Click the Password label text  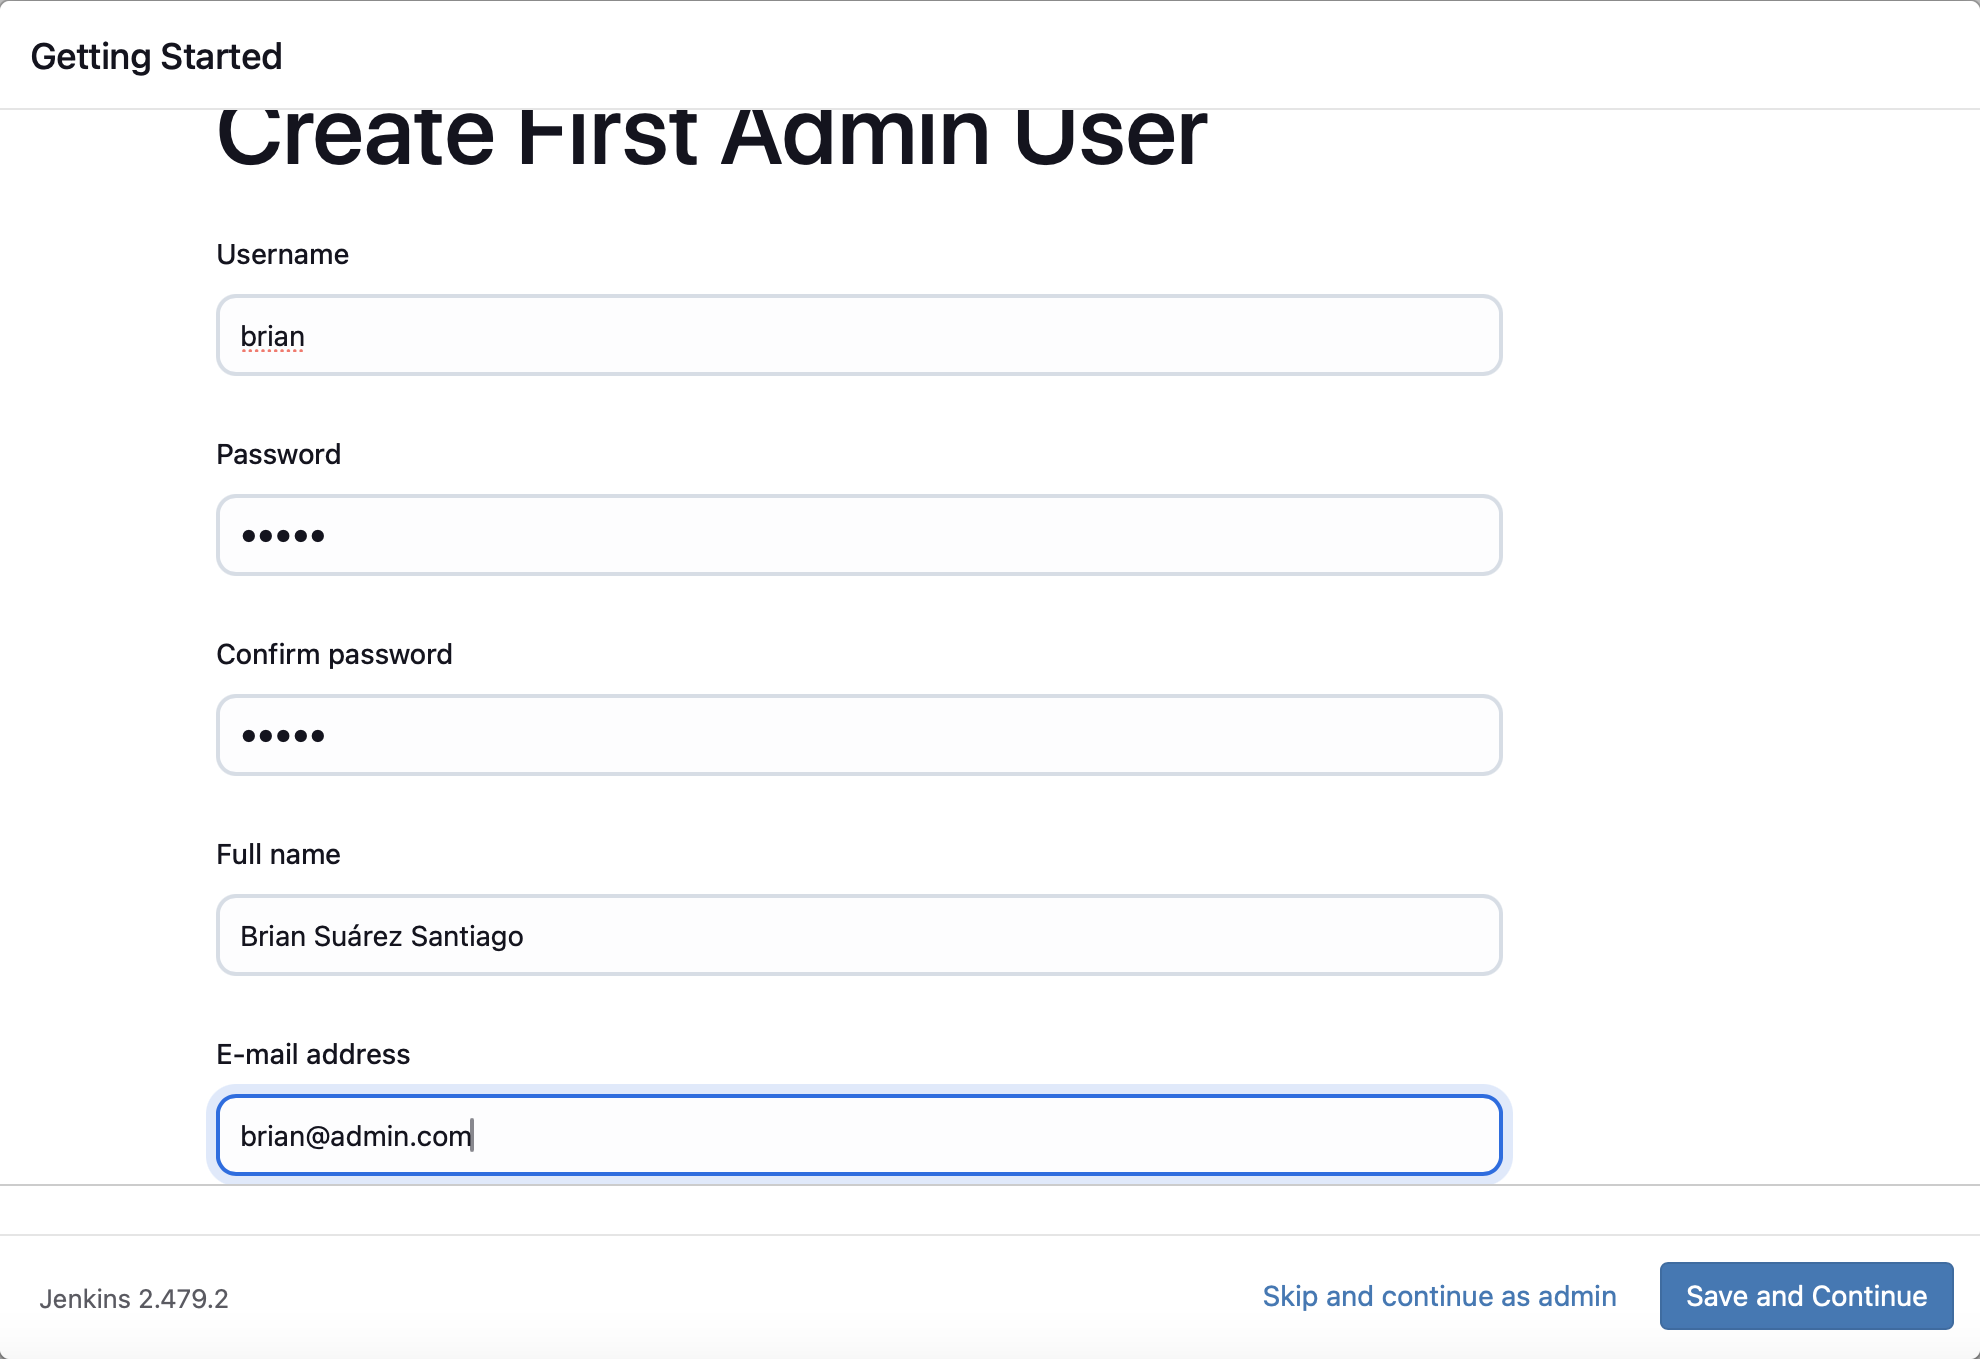(278, 455)
